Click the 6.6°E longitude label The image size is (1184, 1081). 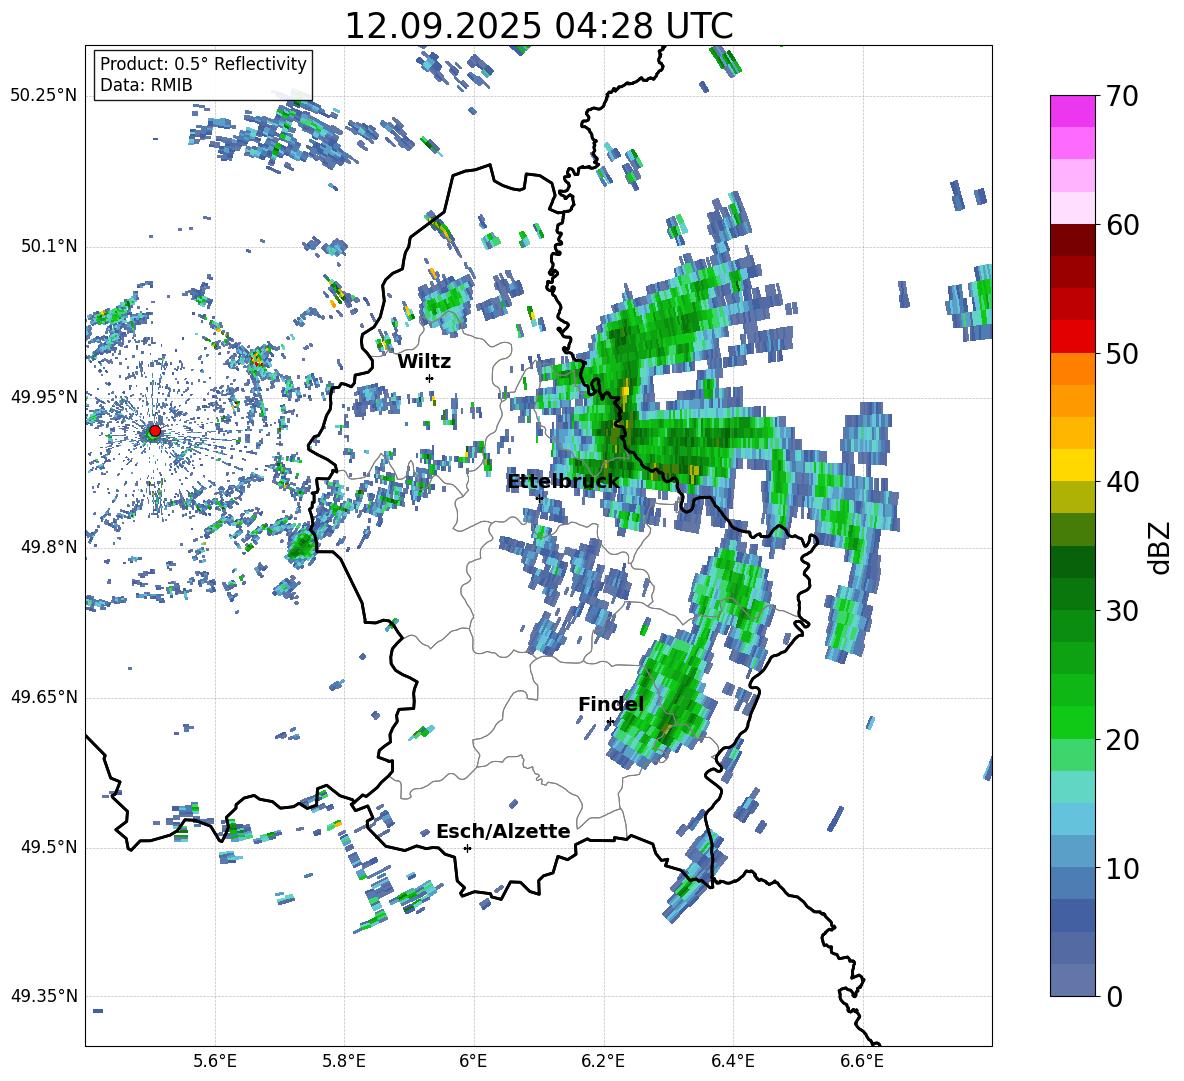(862, 1061)
